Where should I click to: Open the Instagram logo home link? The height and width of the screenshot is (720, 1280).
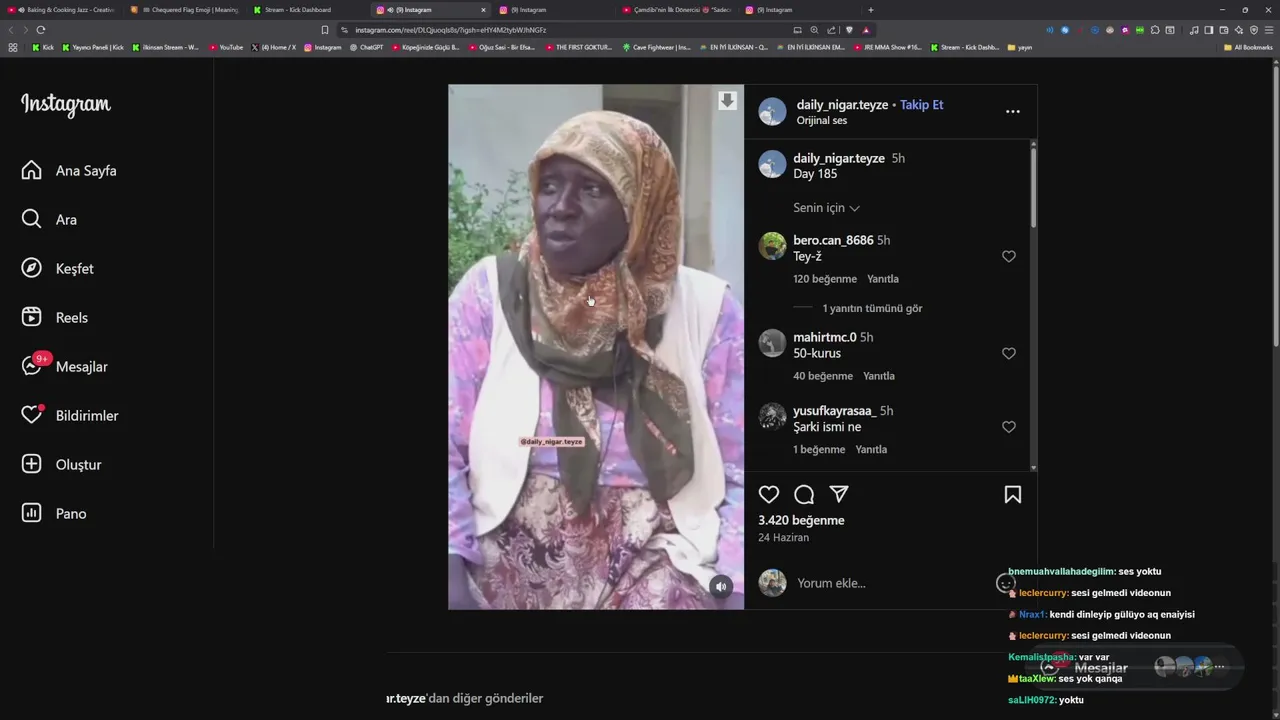(x=66, y=105)
